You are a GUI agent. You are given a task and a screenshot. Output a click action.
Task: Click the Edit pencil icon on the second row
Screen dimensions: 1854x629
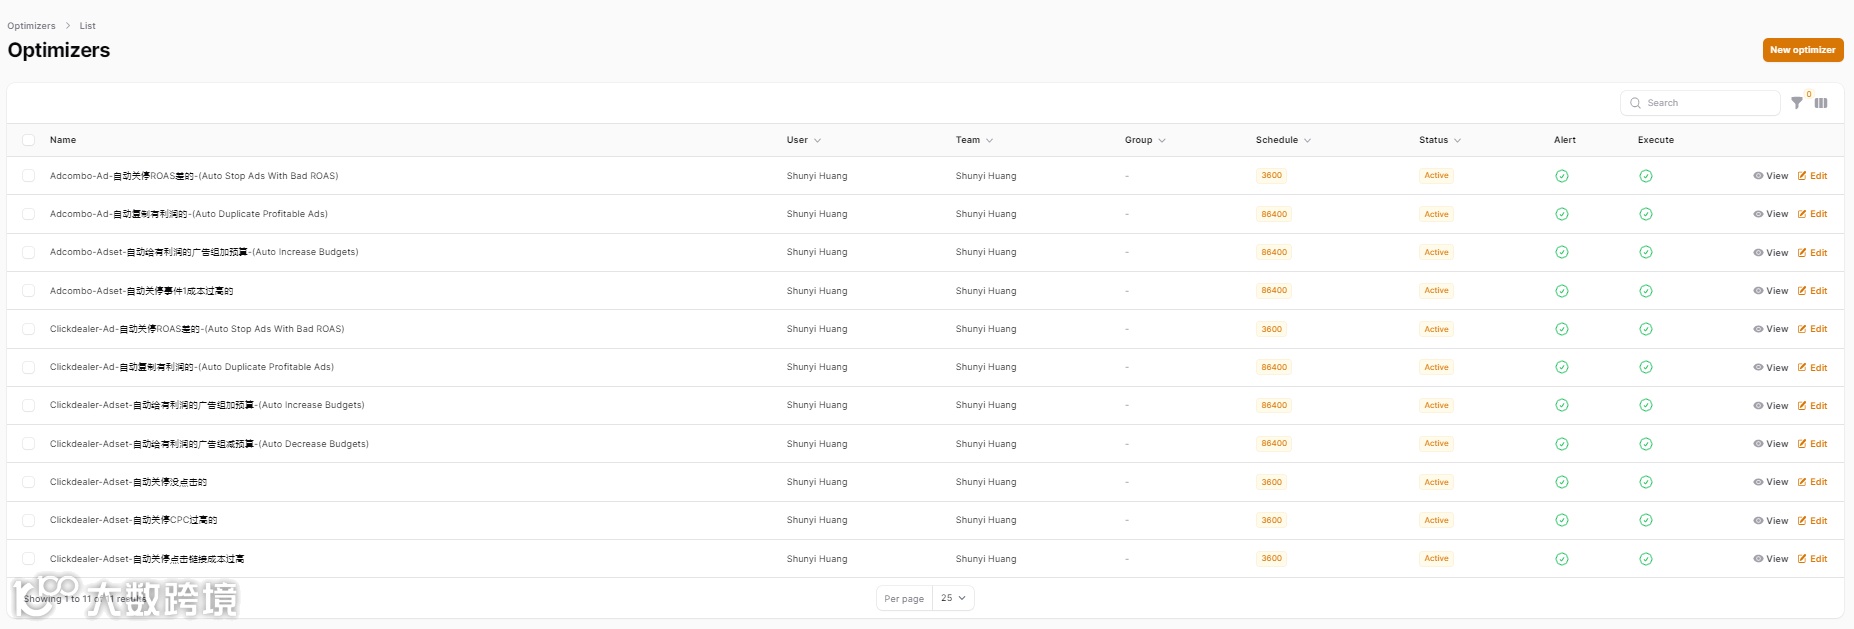click(x=1802, y=214)
